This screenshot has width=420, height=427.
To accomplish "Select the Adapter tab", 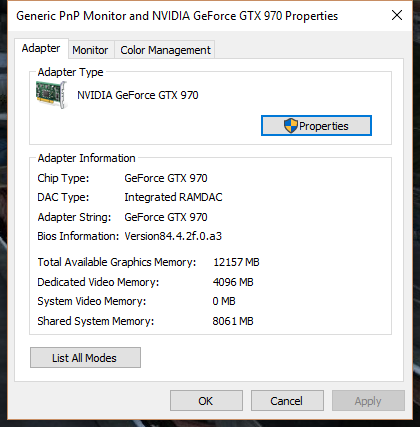I will click(x=41, y=48).
